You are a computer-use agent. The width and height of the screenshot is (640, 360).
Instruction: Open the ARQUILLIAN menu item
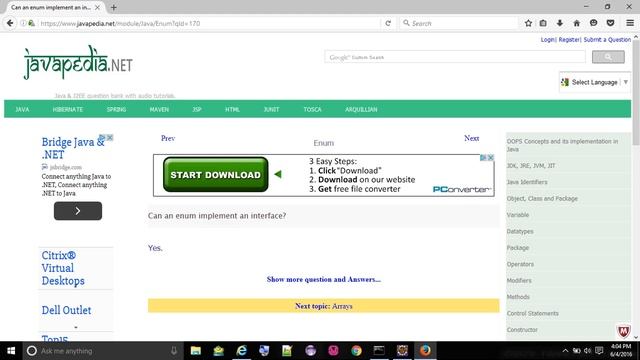tap(361, 109)
